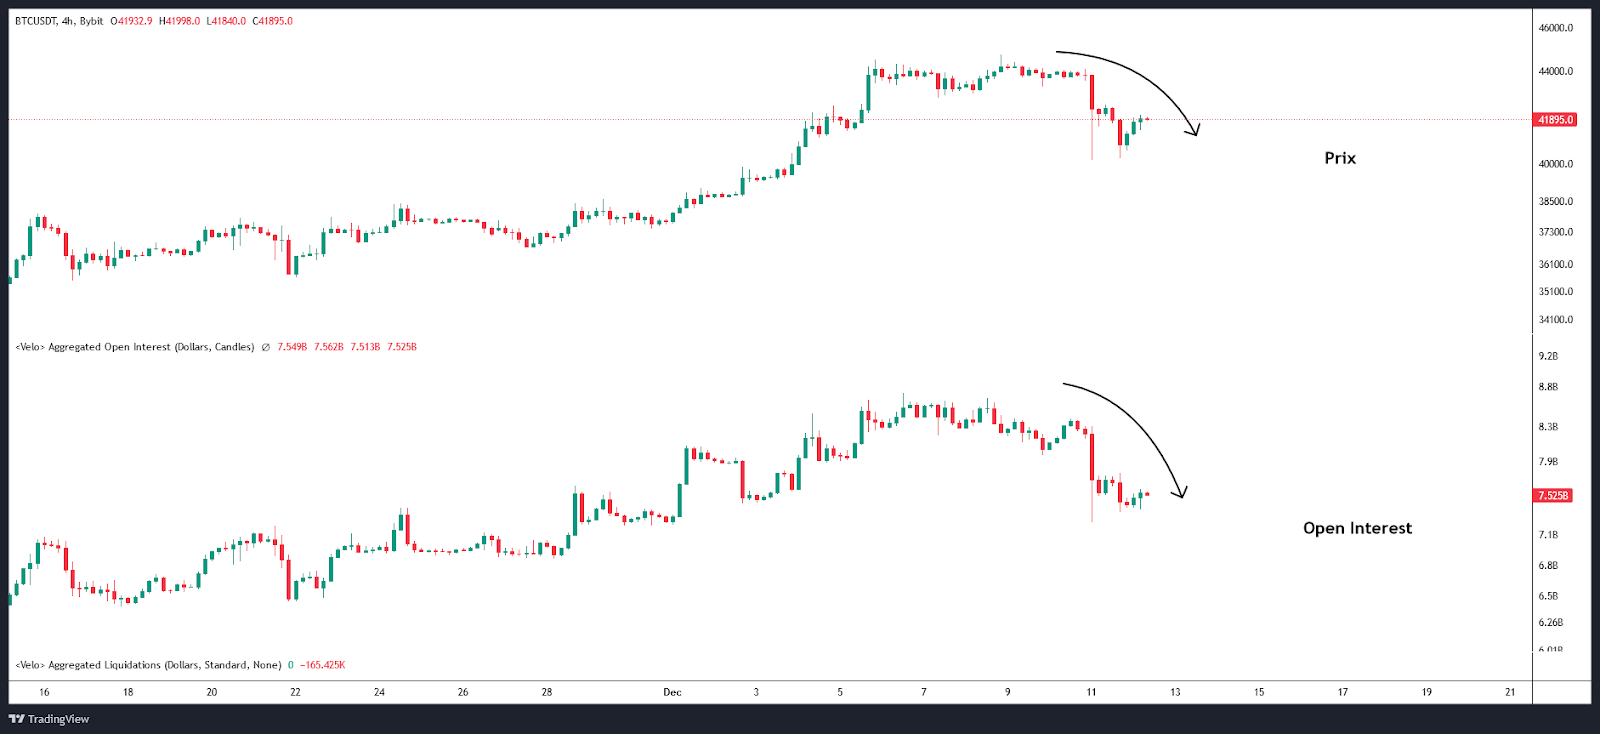1600x734 pixels.
Task: Click the Bybit exchange label
Action: [x=91, y=21]
